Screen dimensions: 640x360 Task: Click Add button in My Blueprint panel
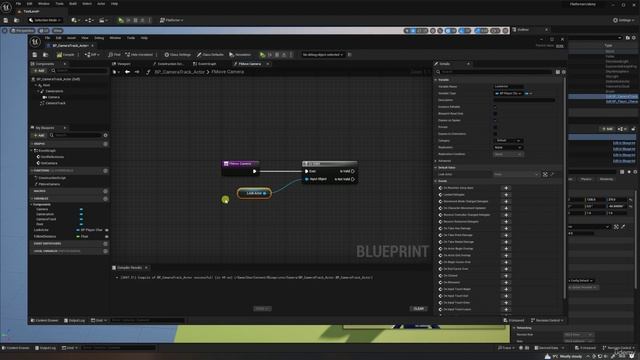(40, 135)
